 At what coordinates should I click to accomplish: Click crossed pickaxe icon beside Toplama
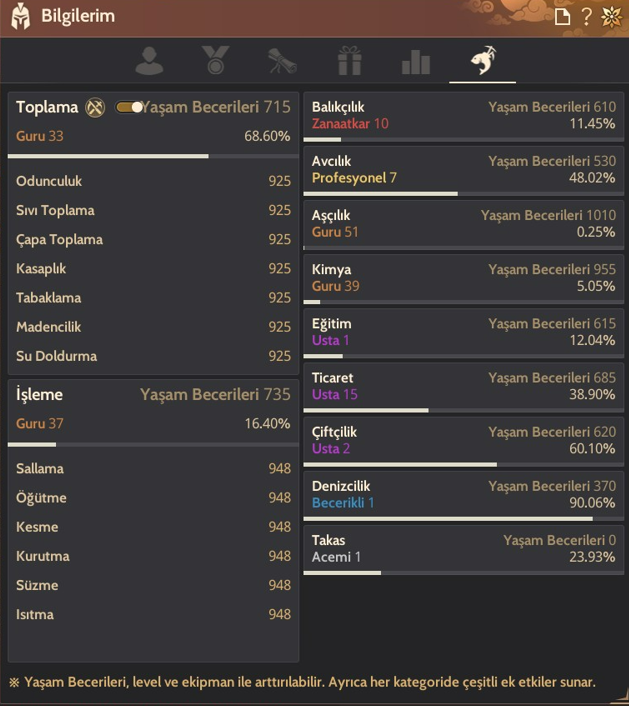[95, 108]
